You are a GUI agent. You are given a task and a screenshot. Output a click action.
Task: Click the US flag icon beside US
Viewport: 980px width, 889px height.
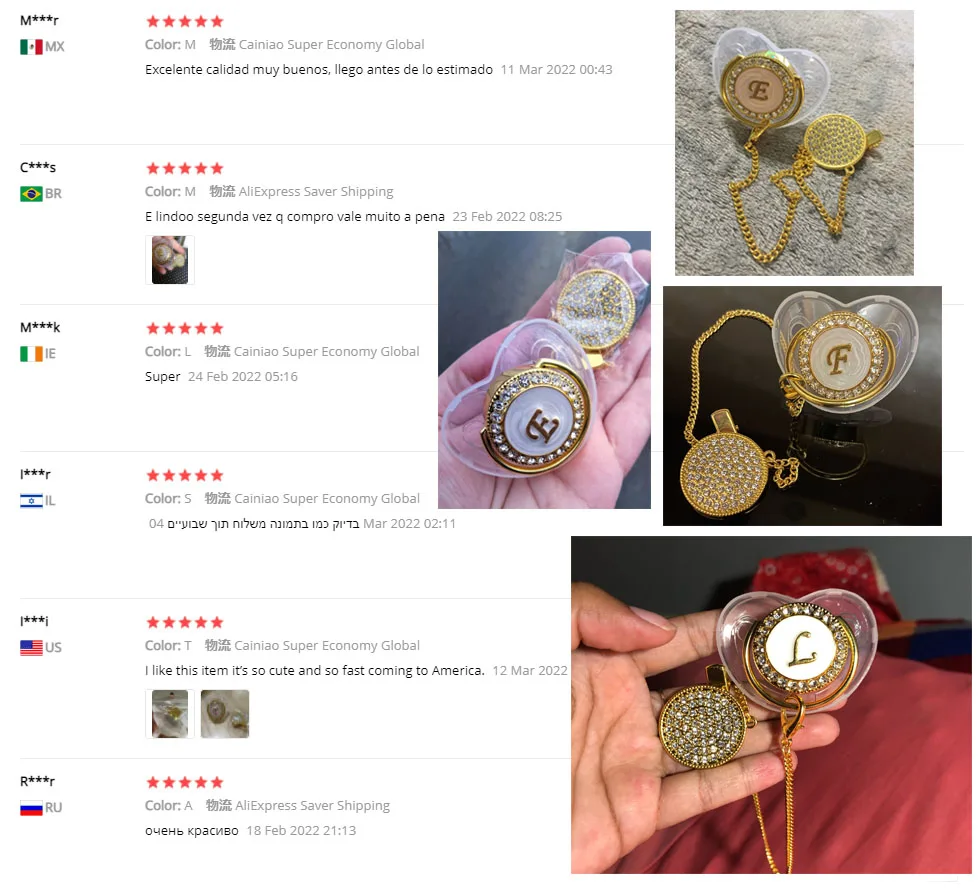tap(31, 648)
